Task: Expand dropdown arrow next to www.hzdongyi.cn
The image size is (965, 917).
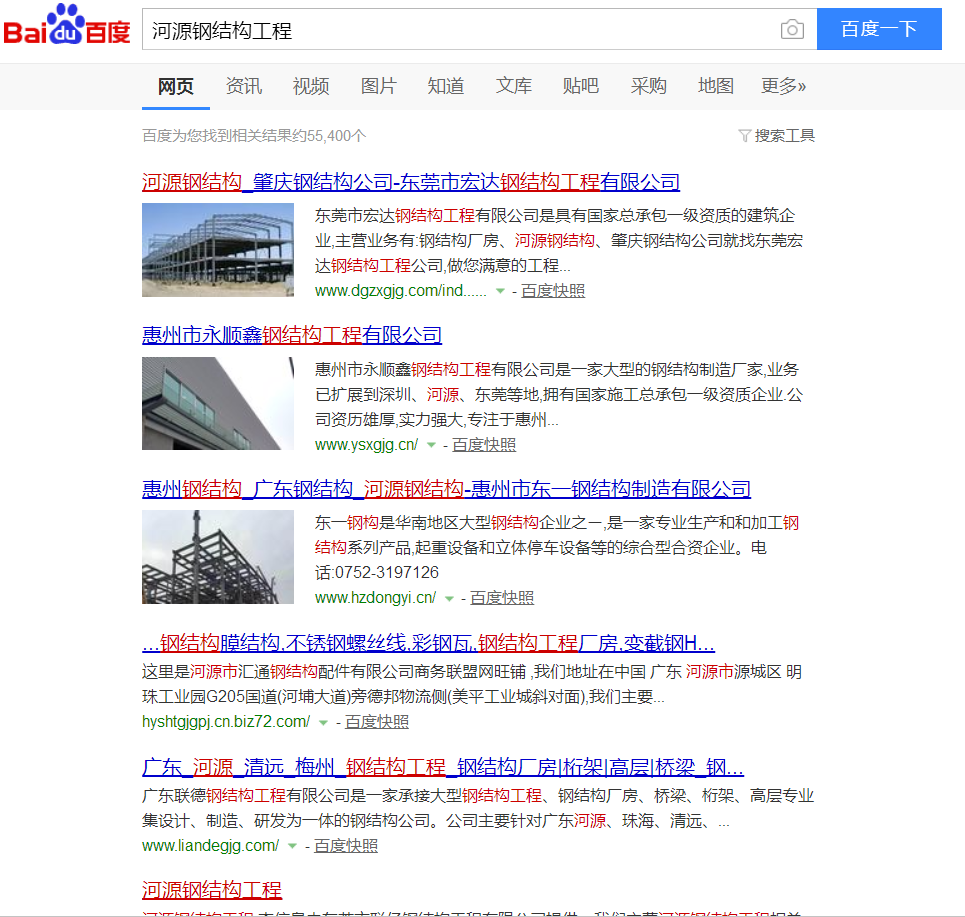Action: click(449, 598)
